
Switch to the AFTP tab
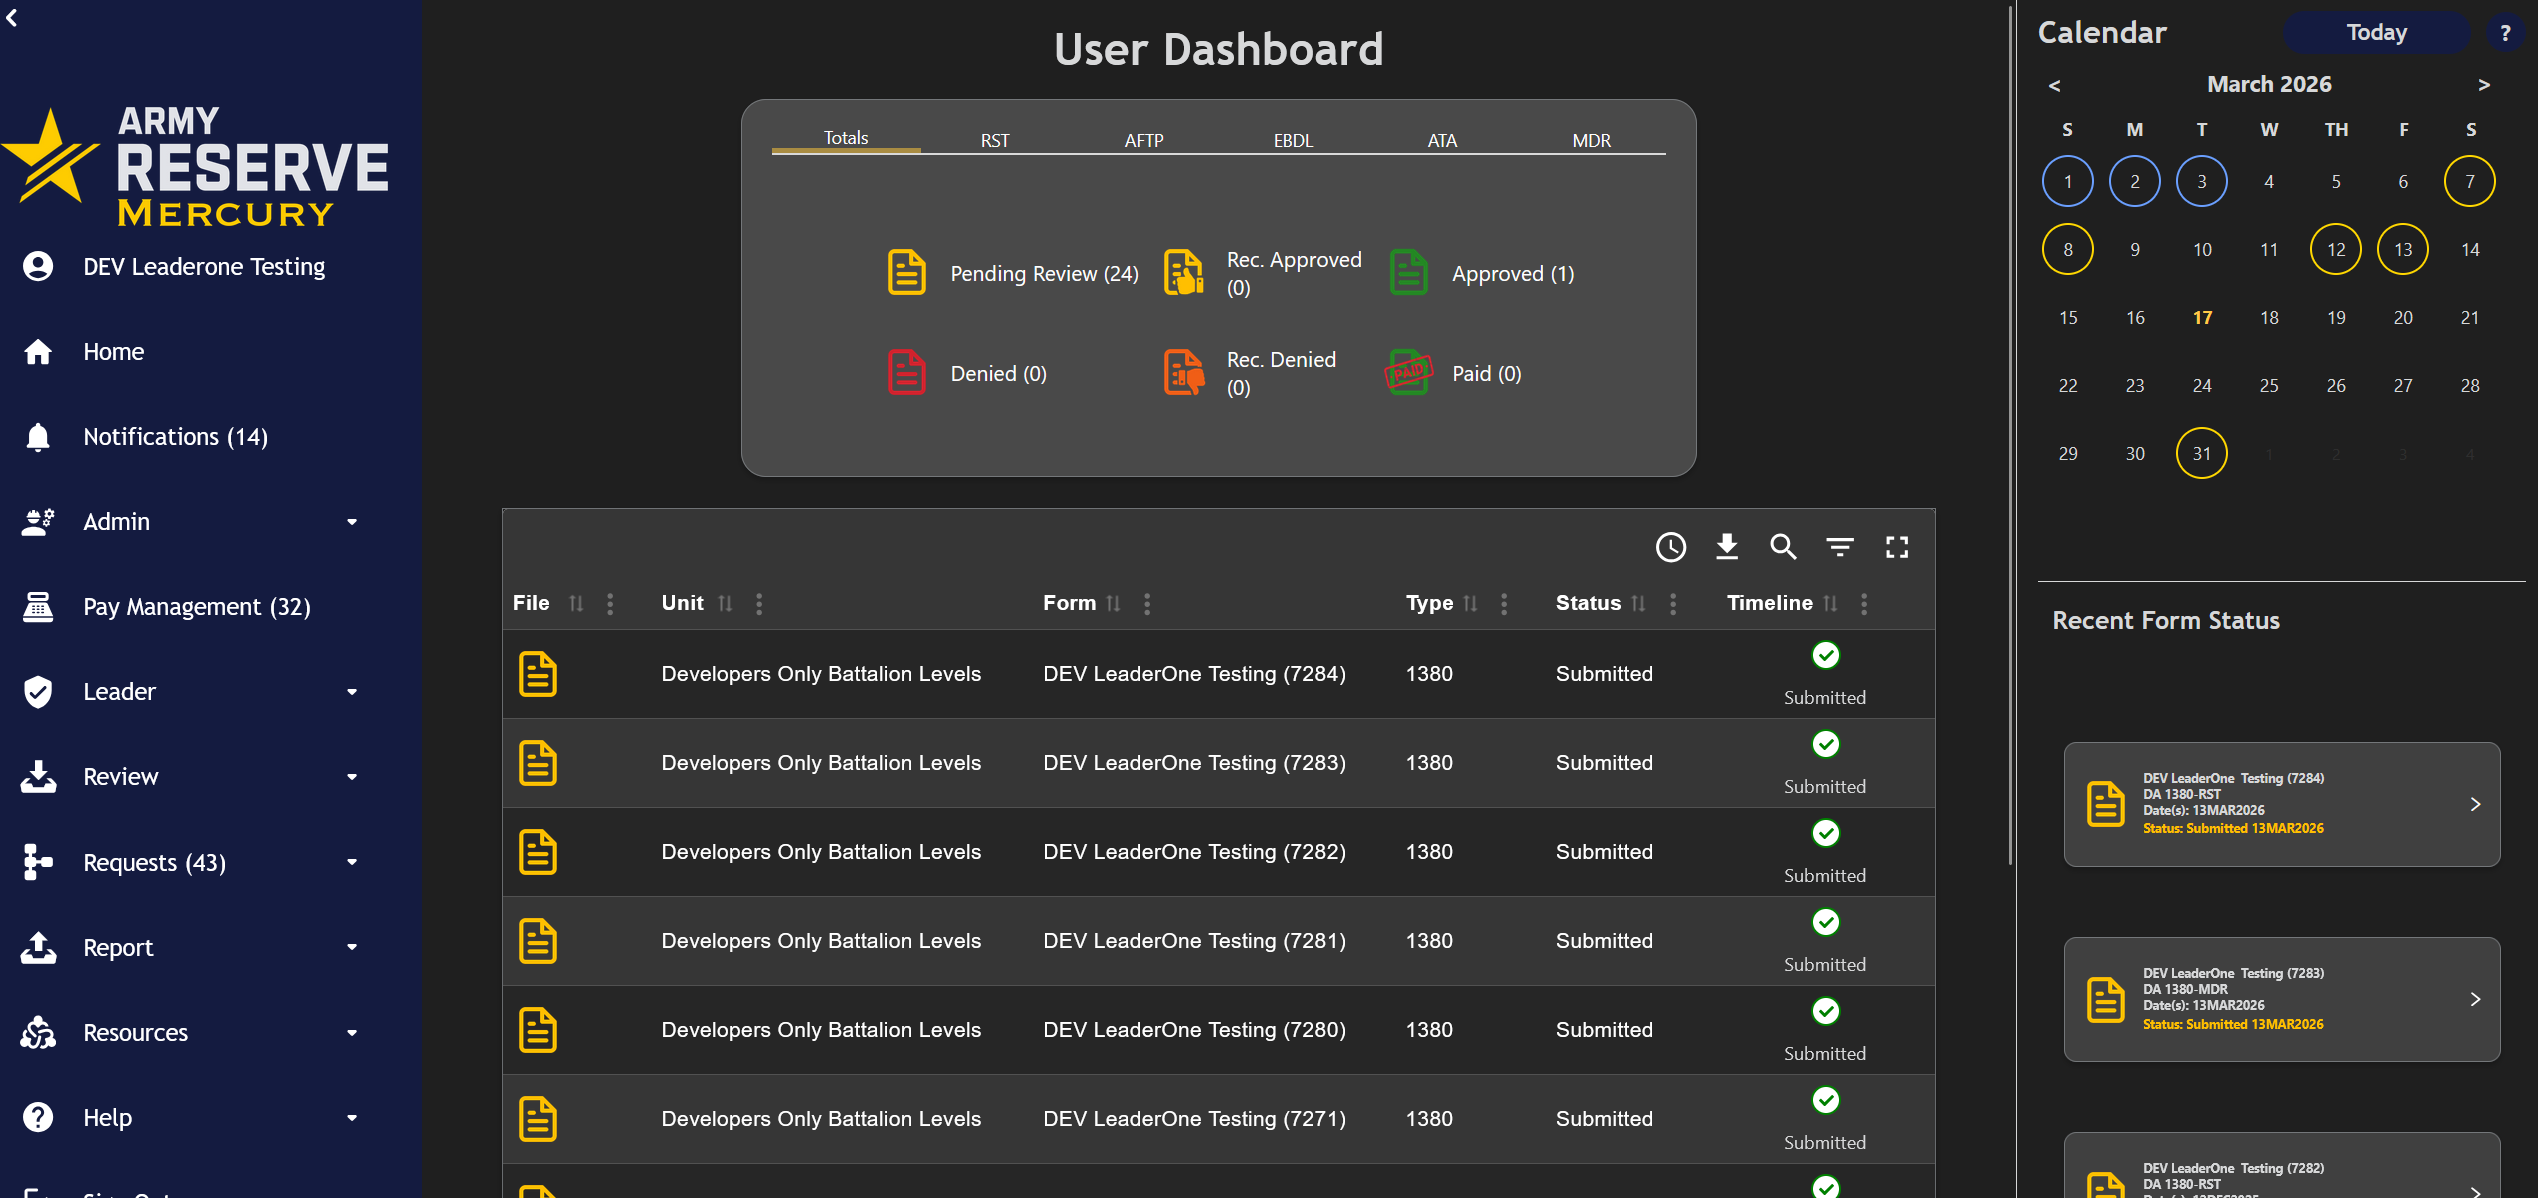pyautogui.click(x=1144, y=140)
